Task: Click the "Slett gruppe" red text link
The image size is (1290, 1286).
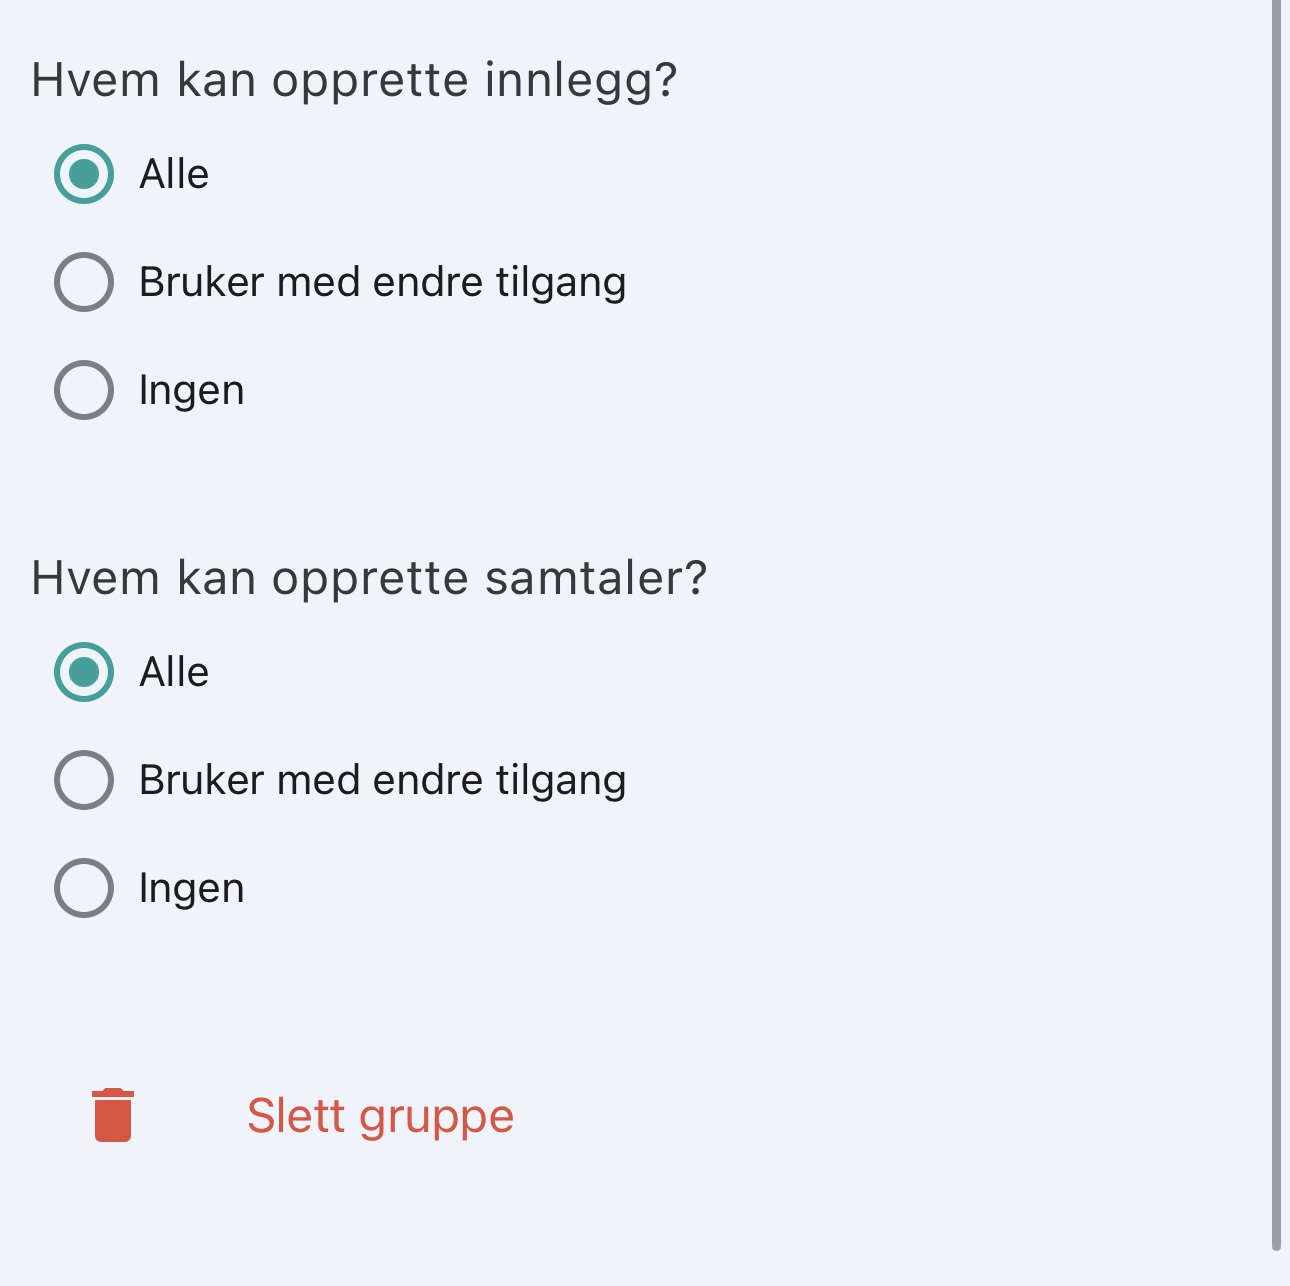Action: pyautogui.click(x=380, y=1116)
